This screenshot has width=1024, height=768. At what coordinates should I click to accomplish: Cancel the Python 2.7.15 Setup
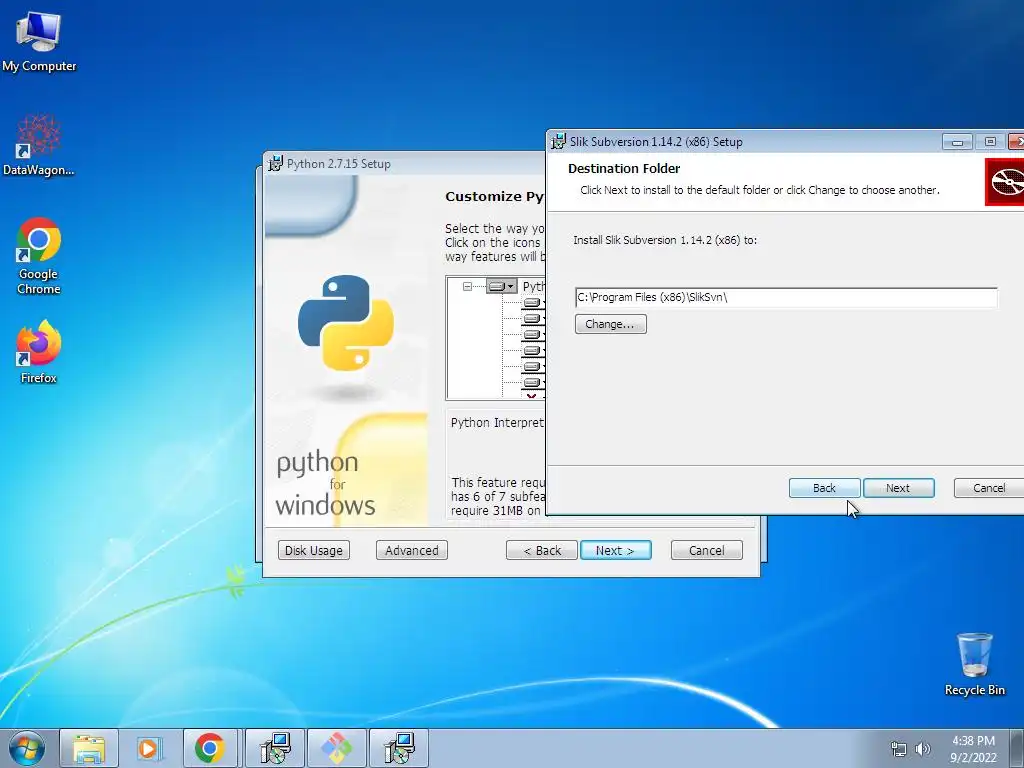(x=707, y=551)
